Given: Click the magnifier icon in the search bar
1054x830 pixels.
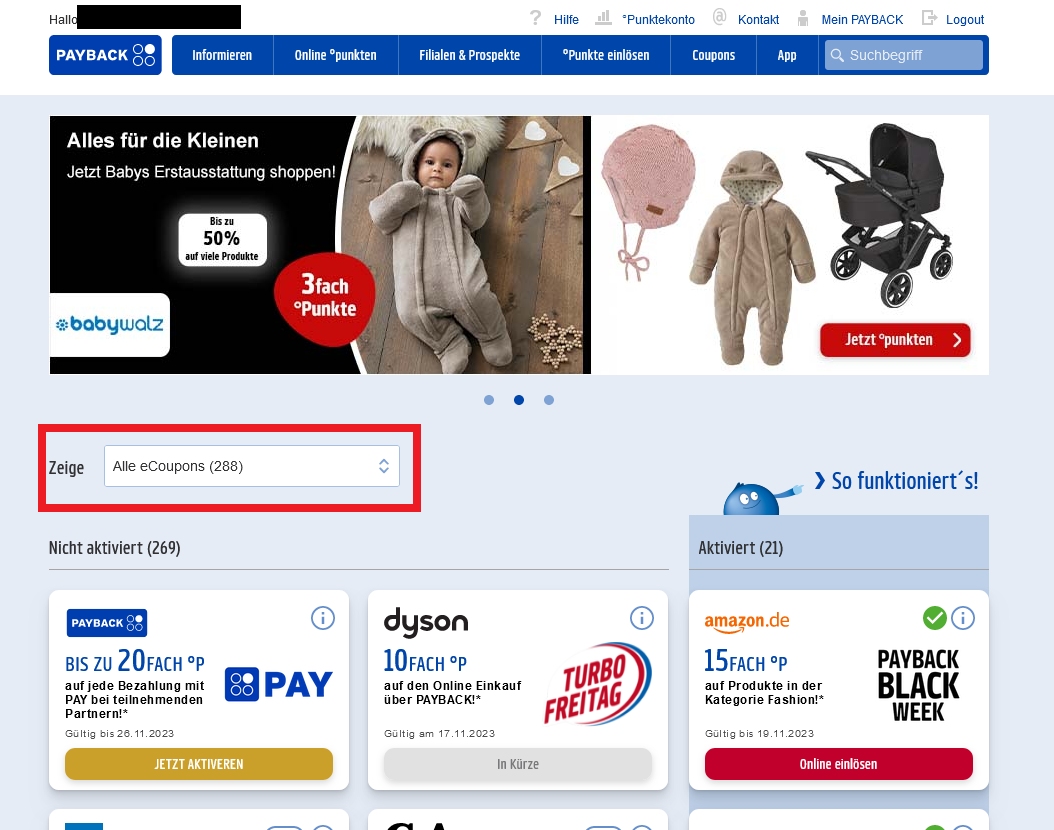Looking at the screenshot, I should [x=838, y=55].
